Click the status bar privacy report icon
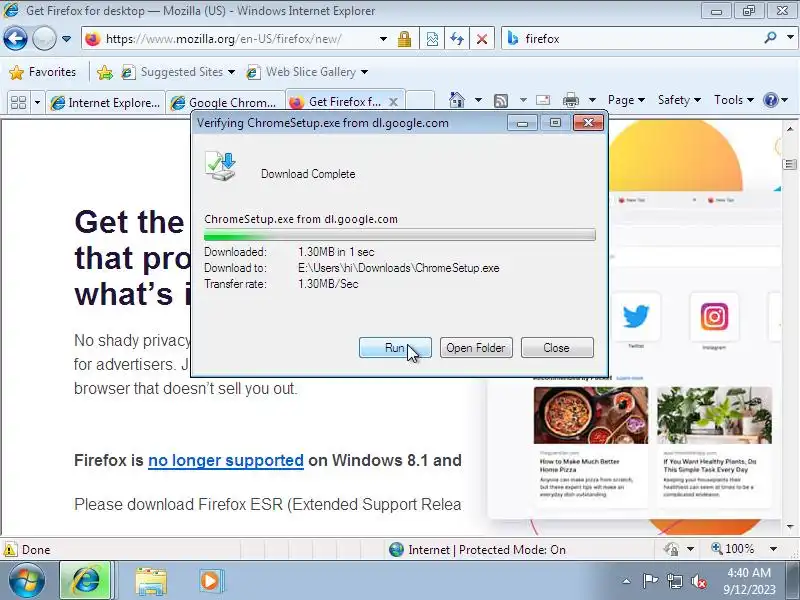Screen dimensions: 800x600 tap(671, 549)
